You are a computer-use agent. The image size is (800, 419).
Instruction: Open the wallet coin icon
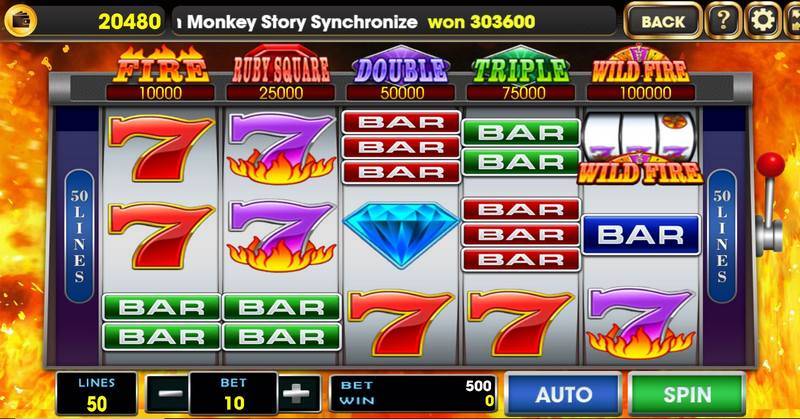[20, 20]
